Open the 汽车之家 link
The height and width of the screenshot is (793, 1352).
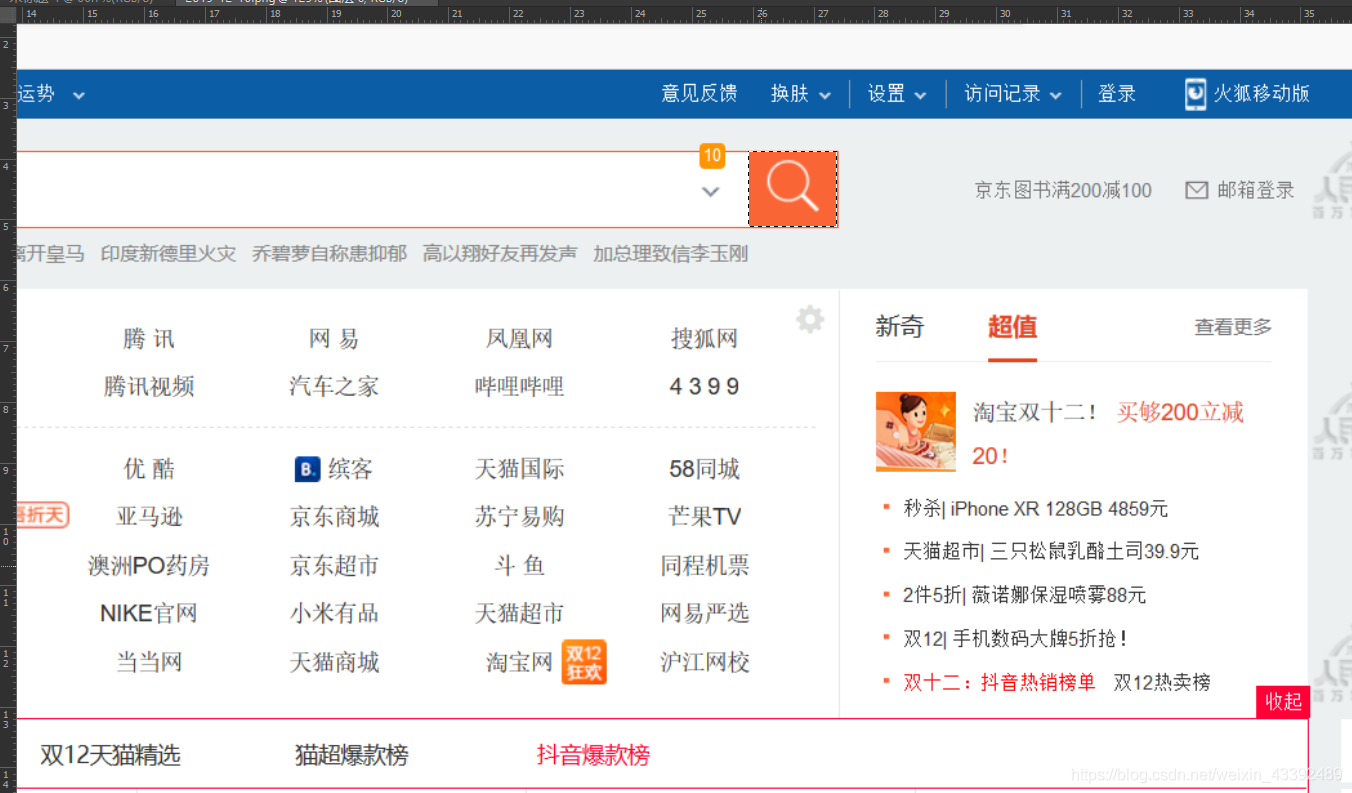pyautogui.click(x=334, y=387)
